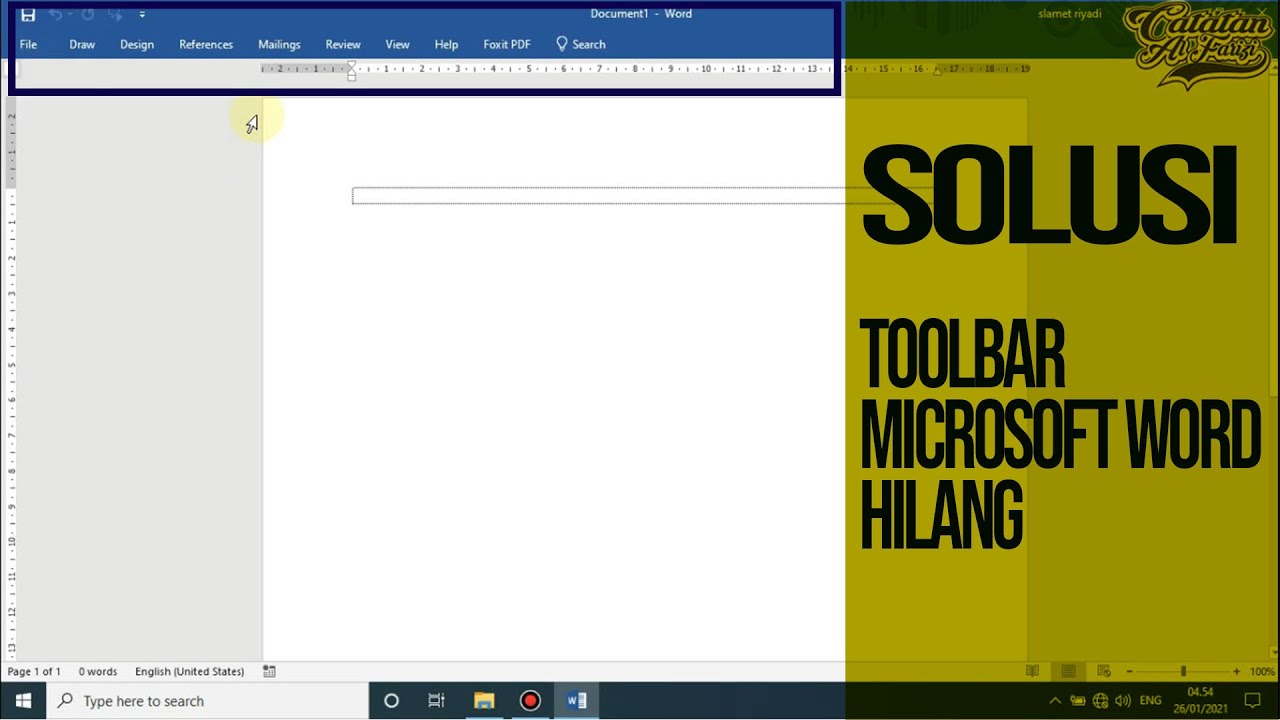Viewport: 1280px width, 720px height.
Task: Switch to Read Mode view
Action: pos(1032,671)
